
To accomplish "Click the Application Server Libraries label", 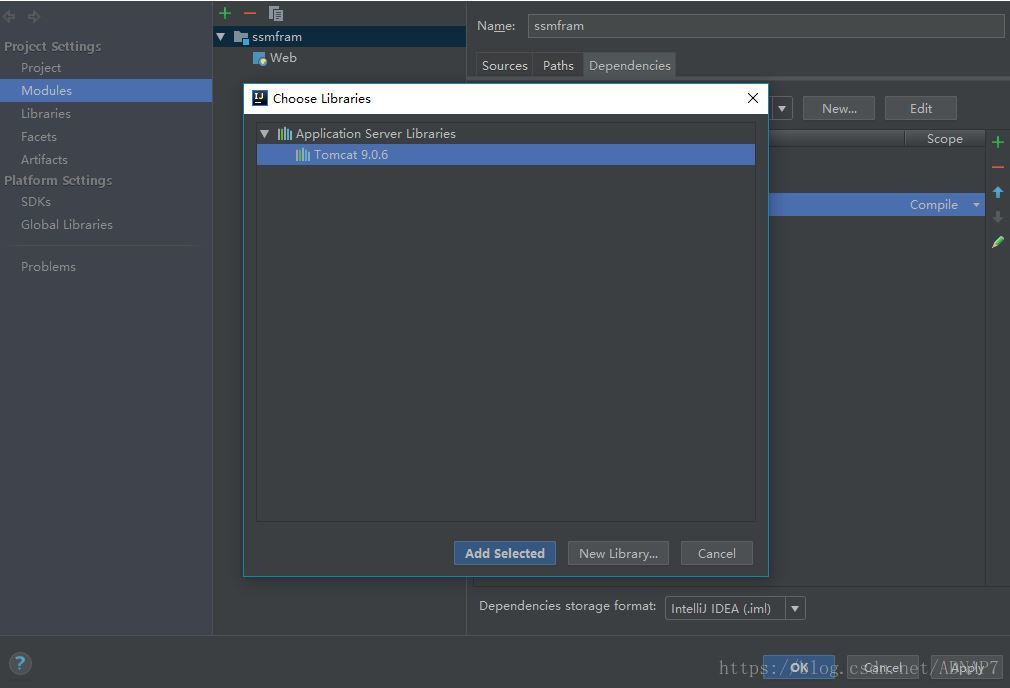I will coord(376,133).
